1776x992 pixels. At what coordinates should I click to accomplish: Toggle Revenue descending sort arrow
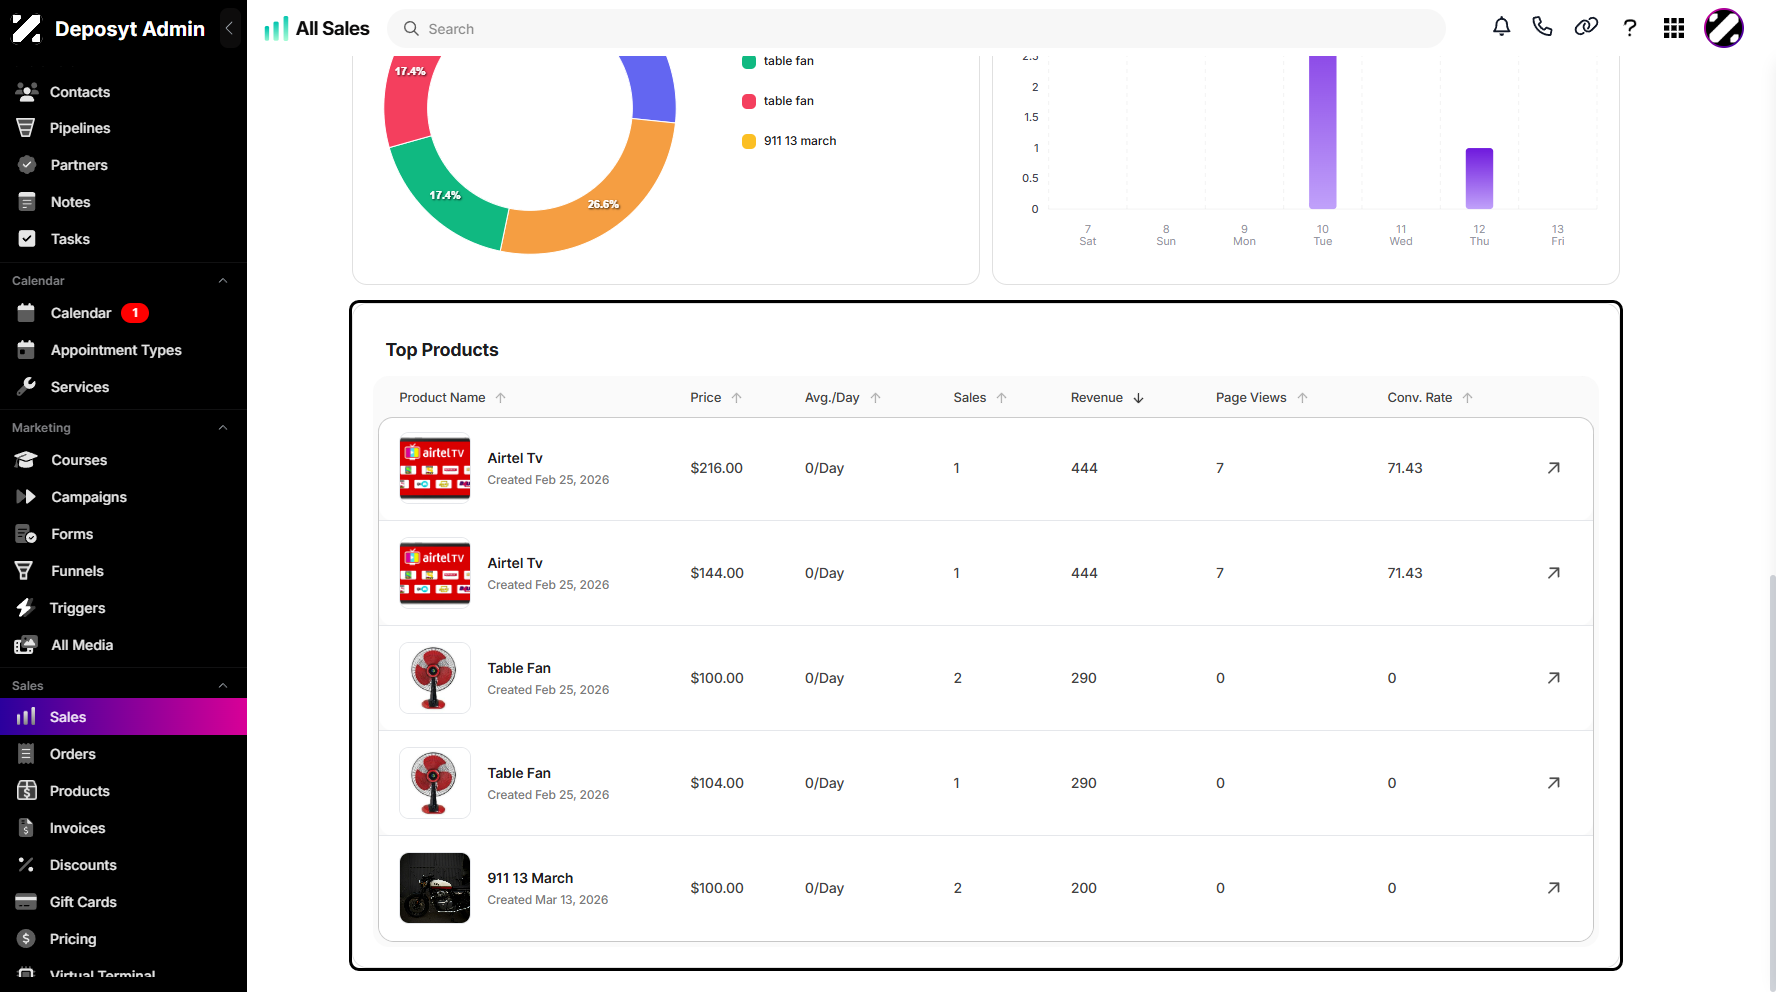[1139, 398]
